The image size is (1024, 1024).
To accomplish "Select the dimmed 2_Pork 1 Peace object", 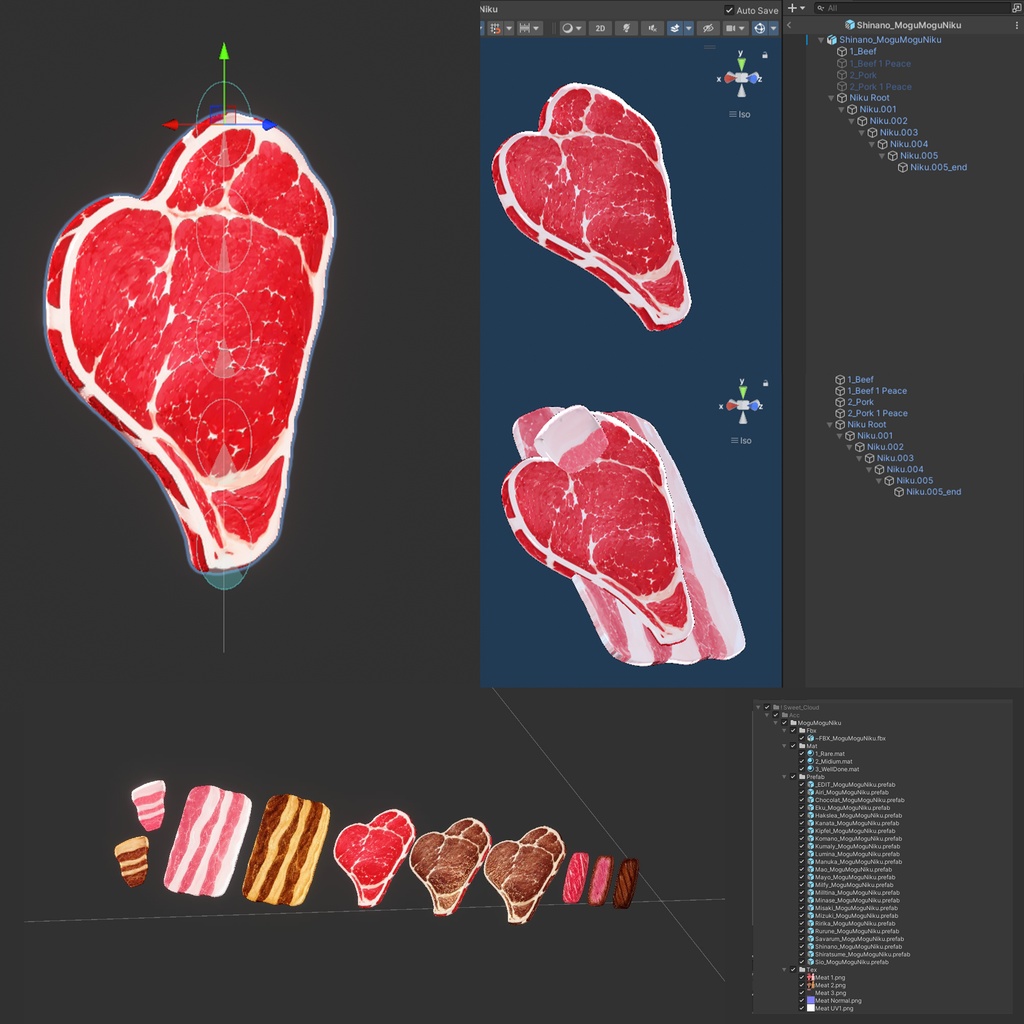I will click(880, 86).
